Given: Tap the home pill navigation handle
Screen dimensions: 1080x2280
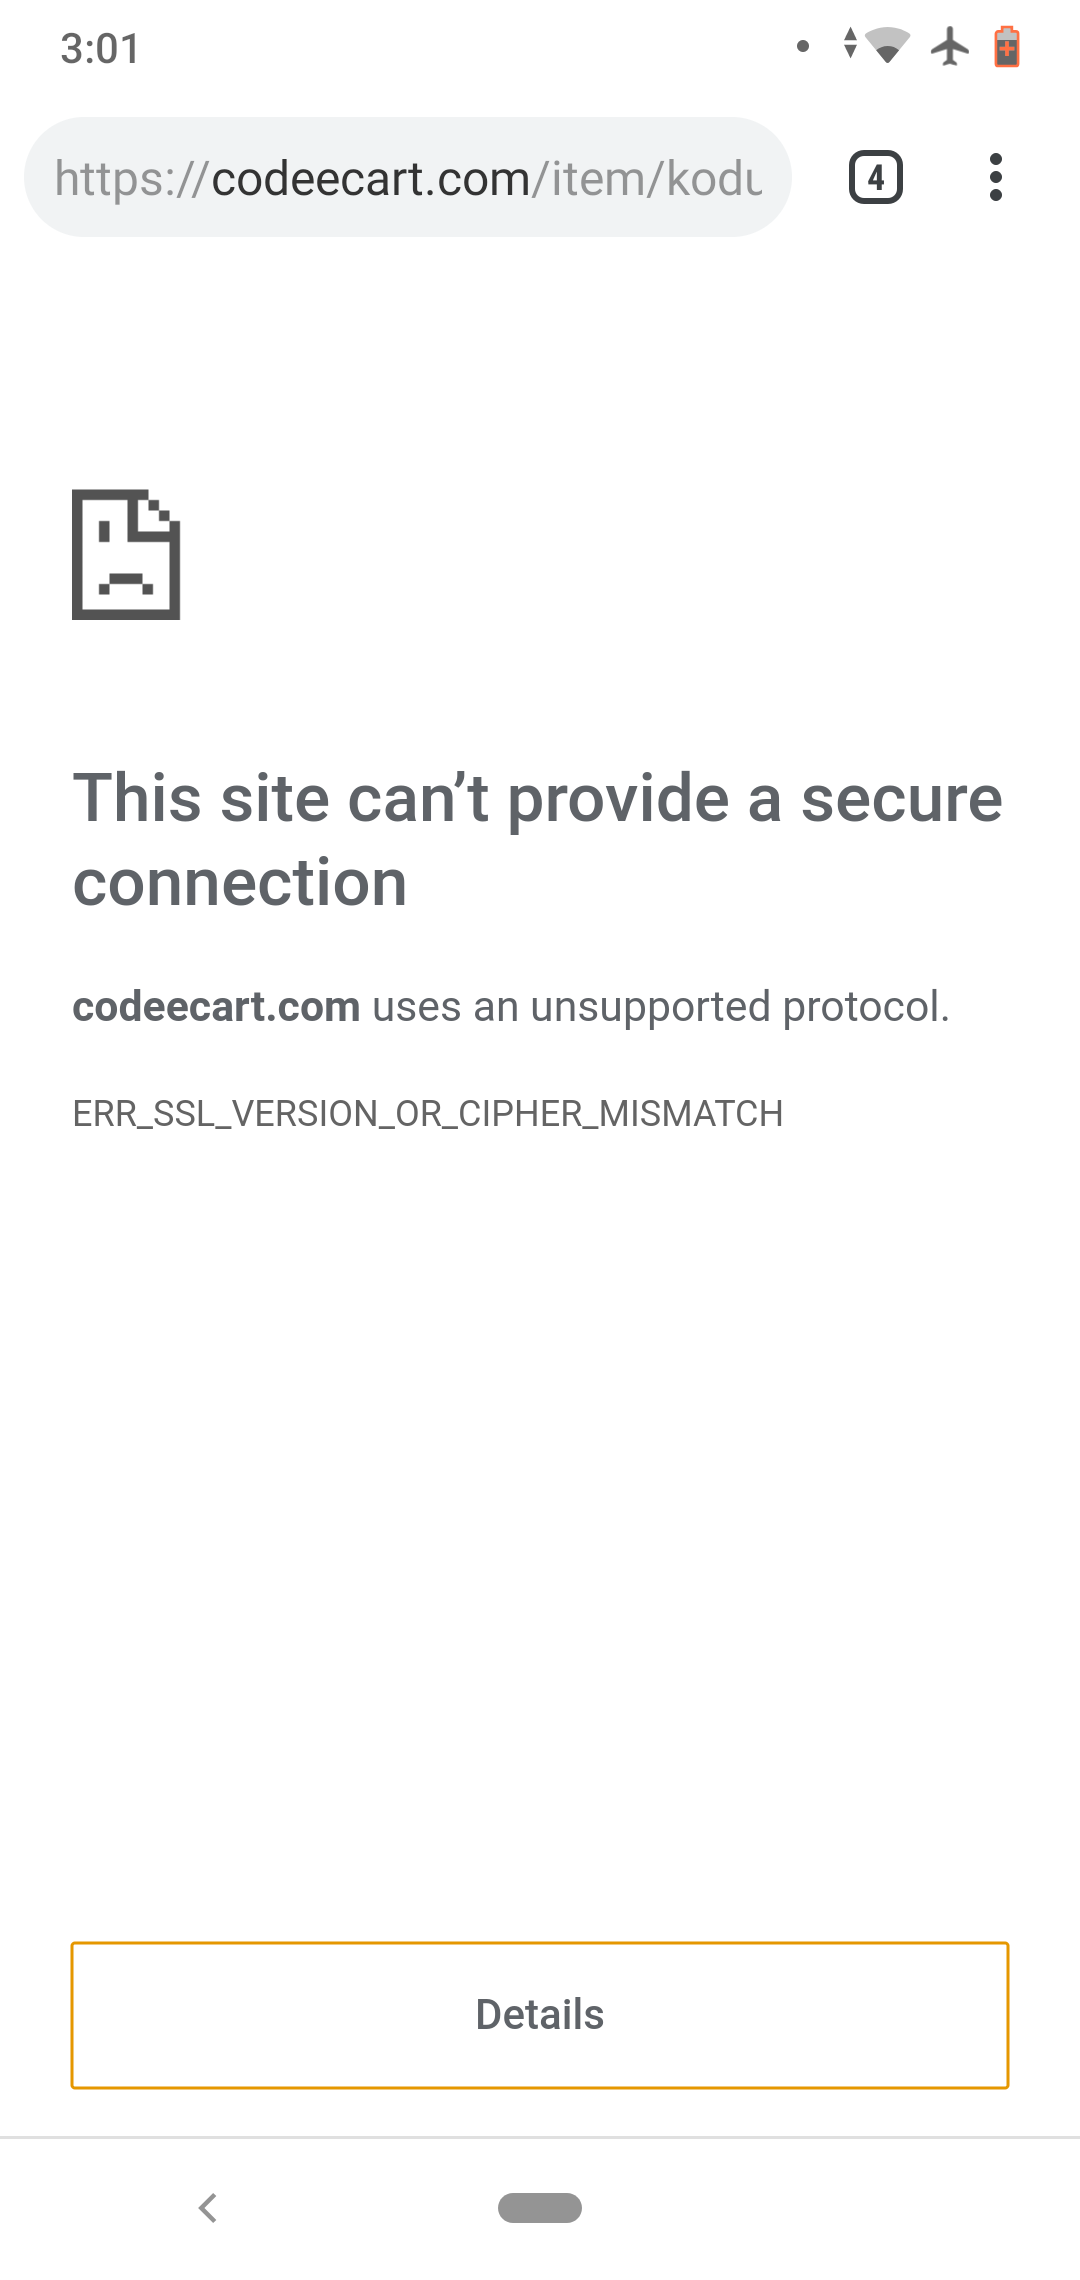Looking at the screenshot, I should coord(540,2207).
